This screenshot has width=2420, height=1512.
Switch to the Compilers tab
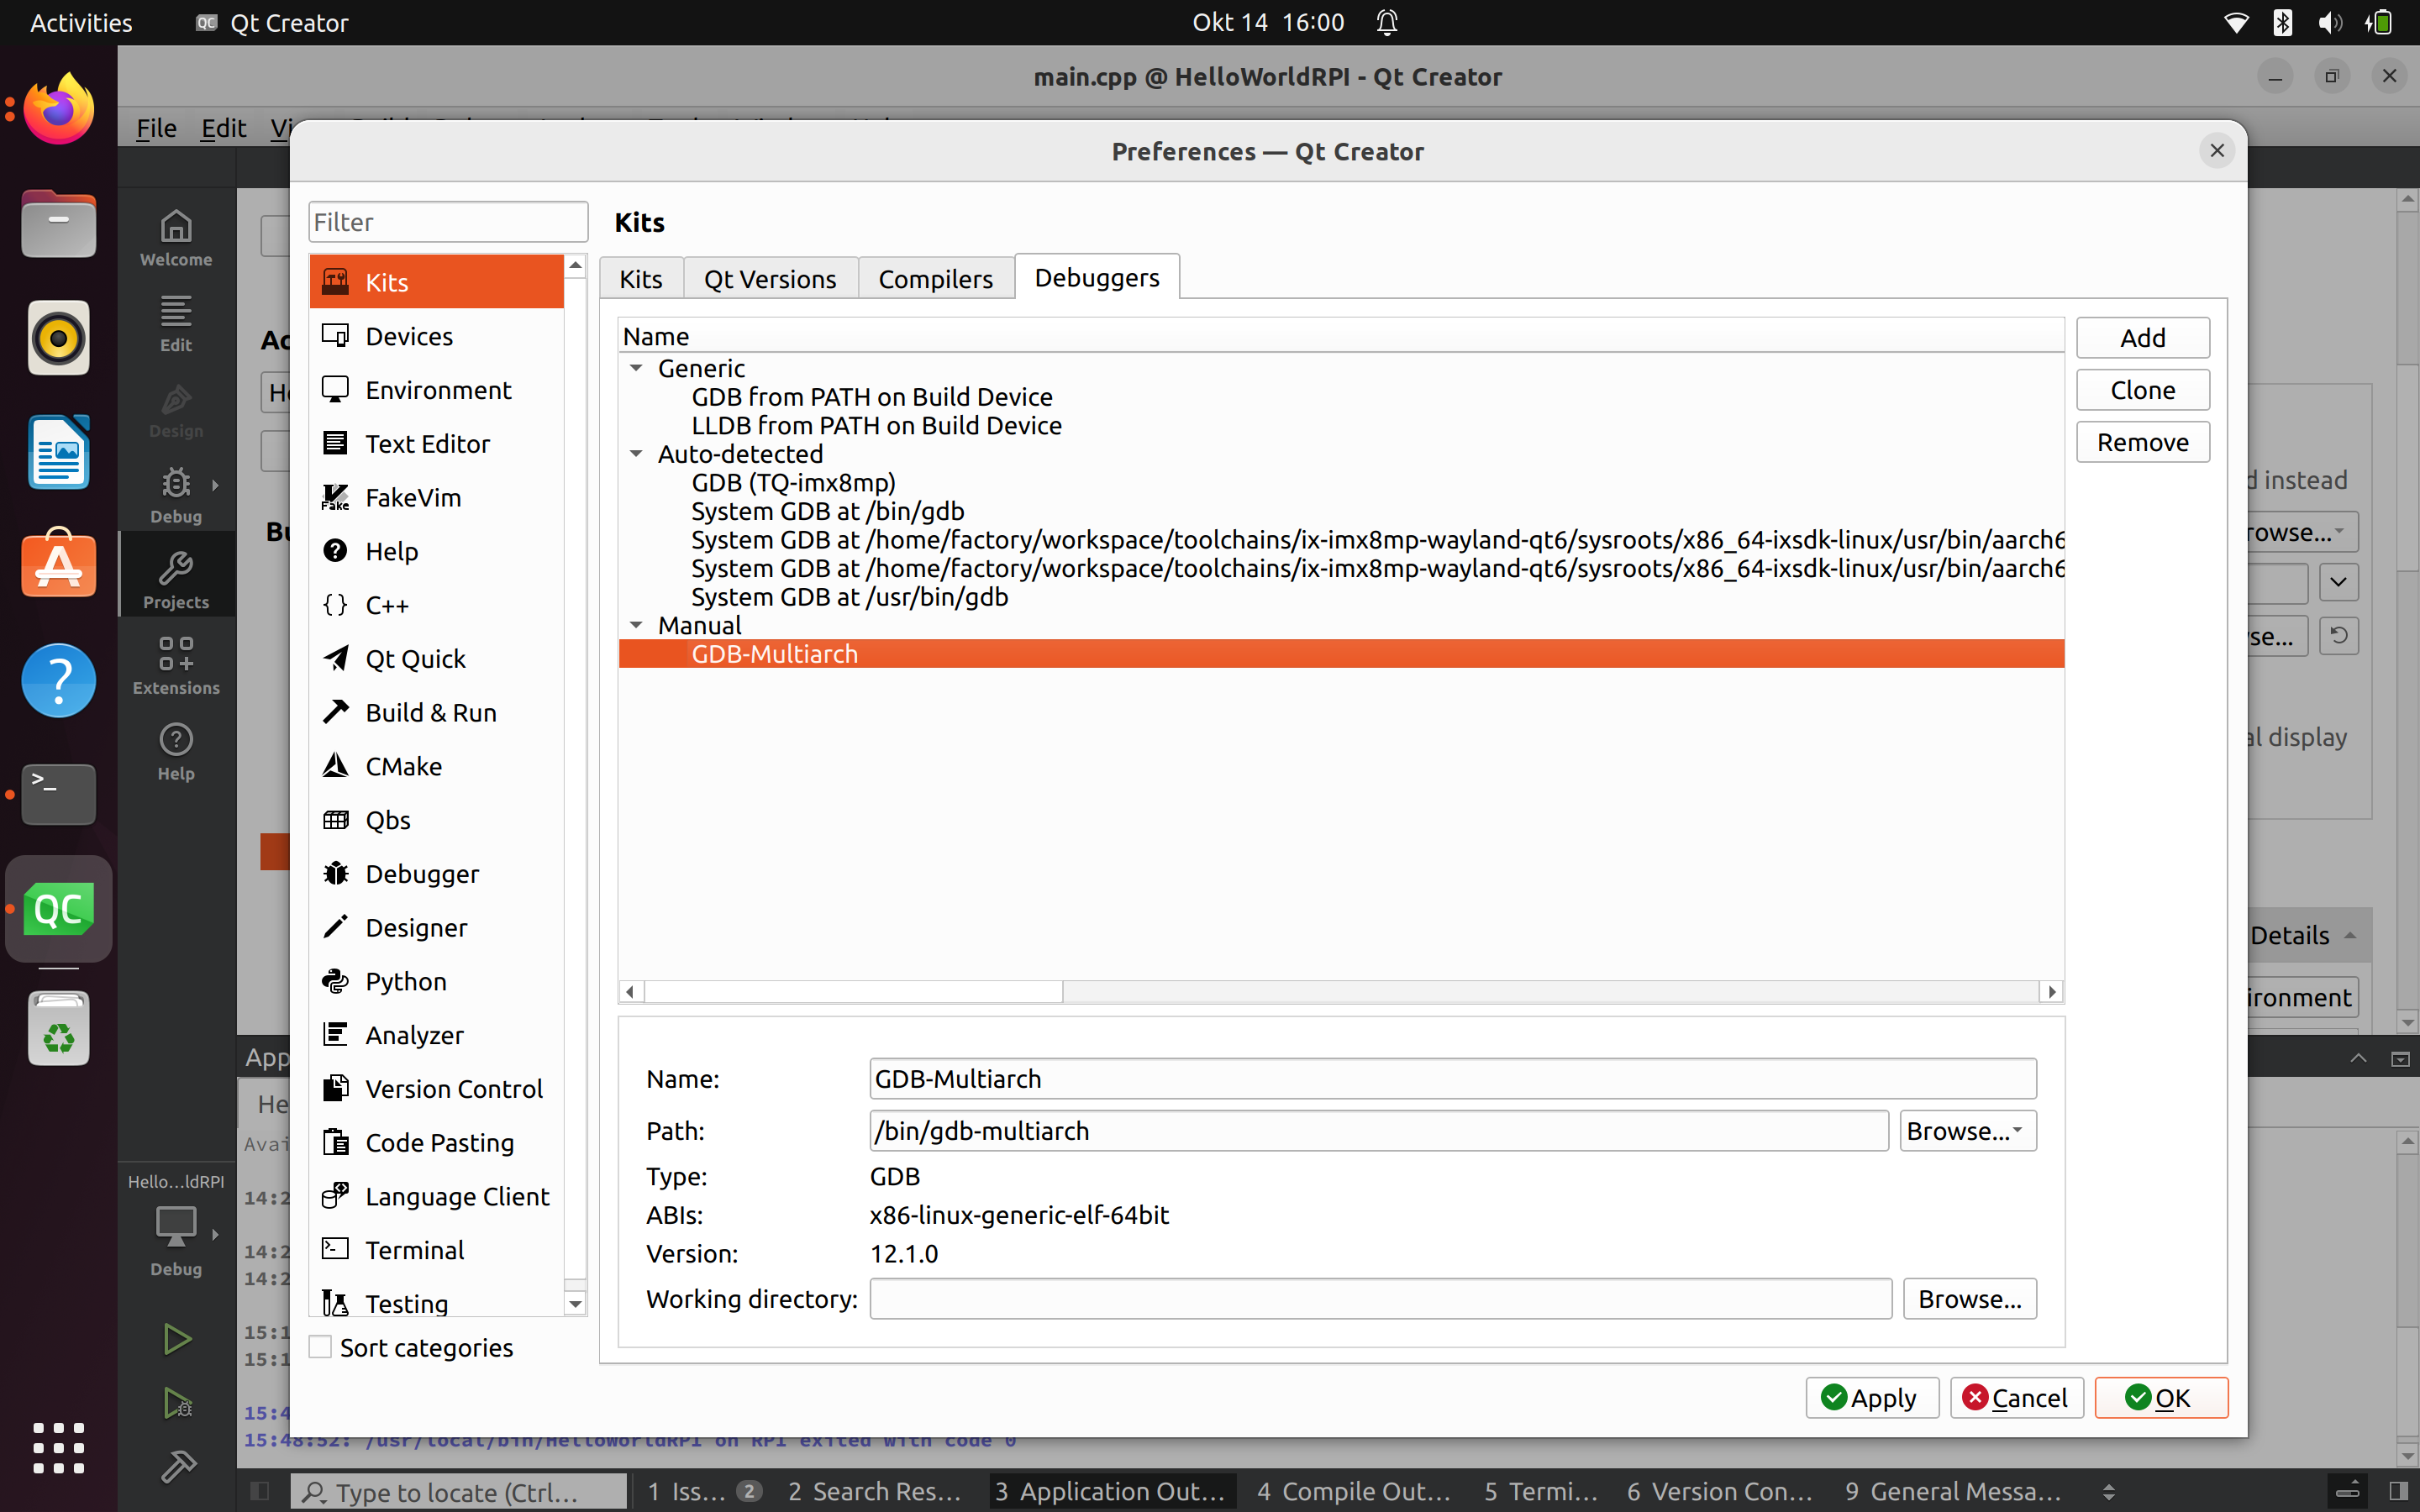point(935,279)
